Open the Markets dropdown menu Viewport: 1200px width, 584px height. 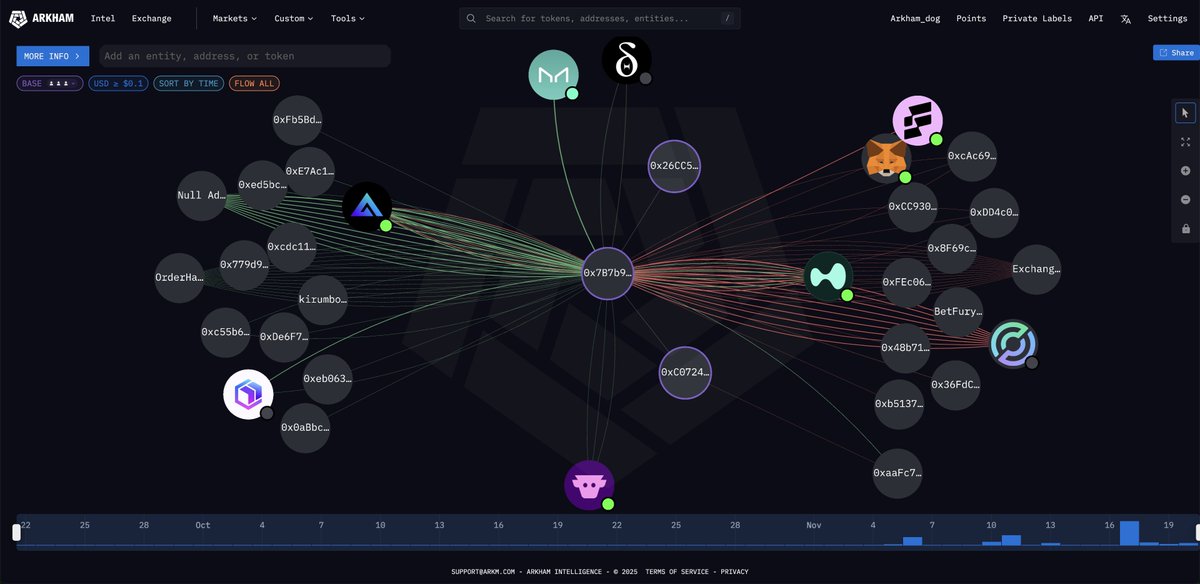[x=232, y=18]
